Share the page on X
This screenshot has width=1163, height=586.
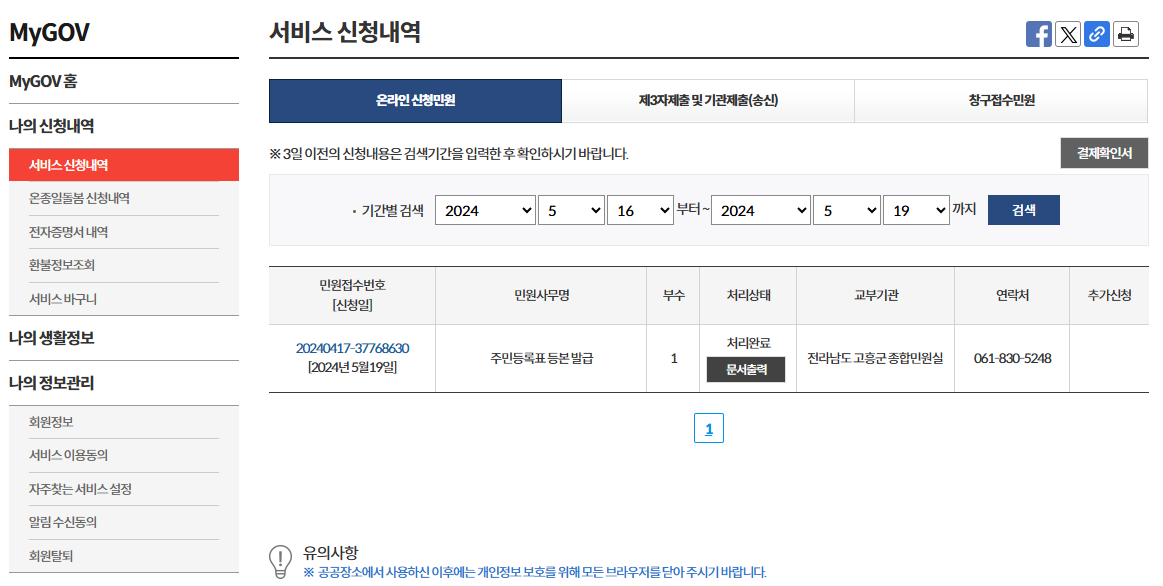tap(1067, 33)
